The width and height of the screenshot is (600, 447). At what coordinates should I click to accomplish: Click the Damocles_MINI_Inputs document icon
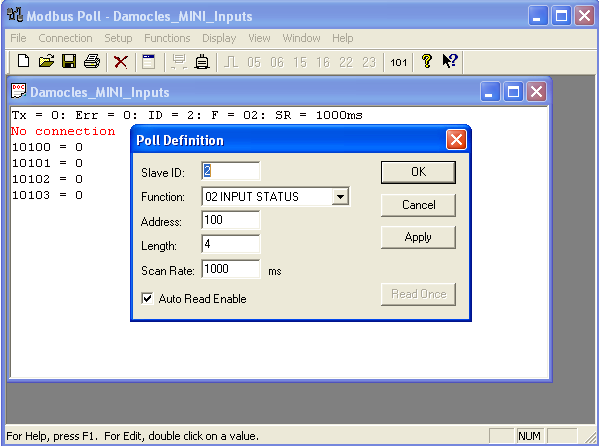tap(18, 91)
